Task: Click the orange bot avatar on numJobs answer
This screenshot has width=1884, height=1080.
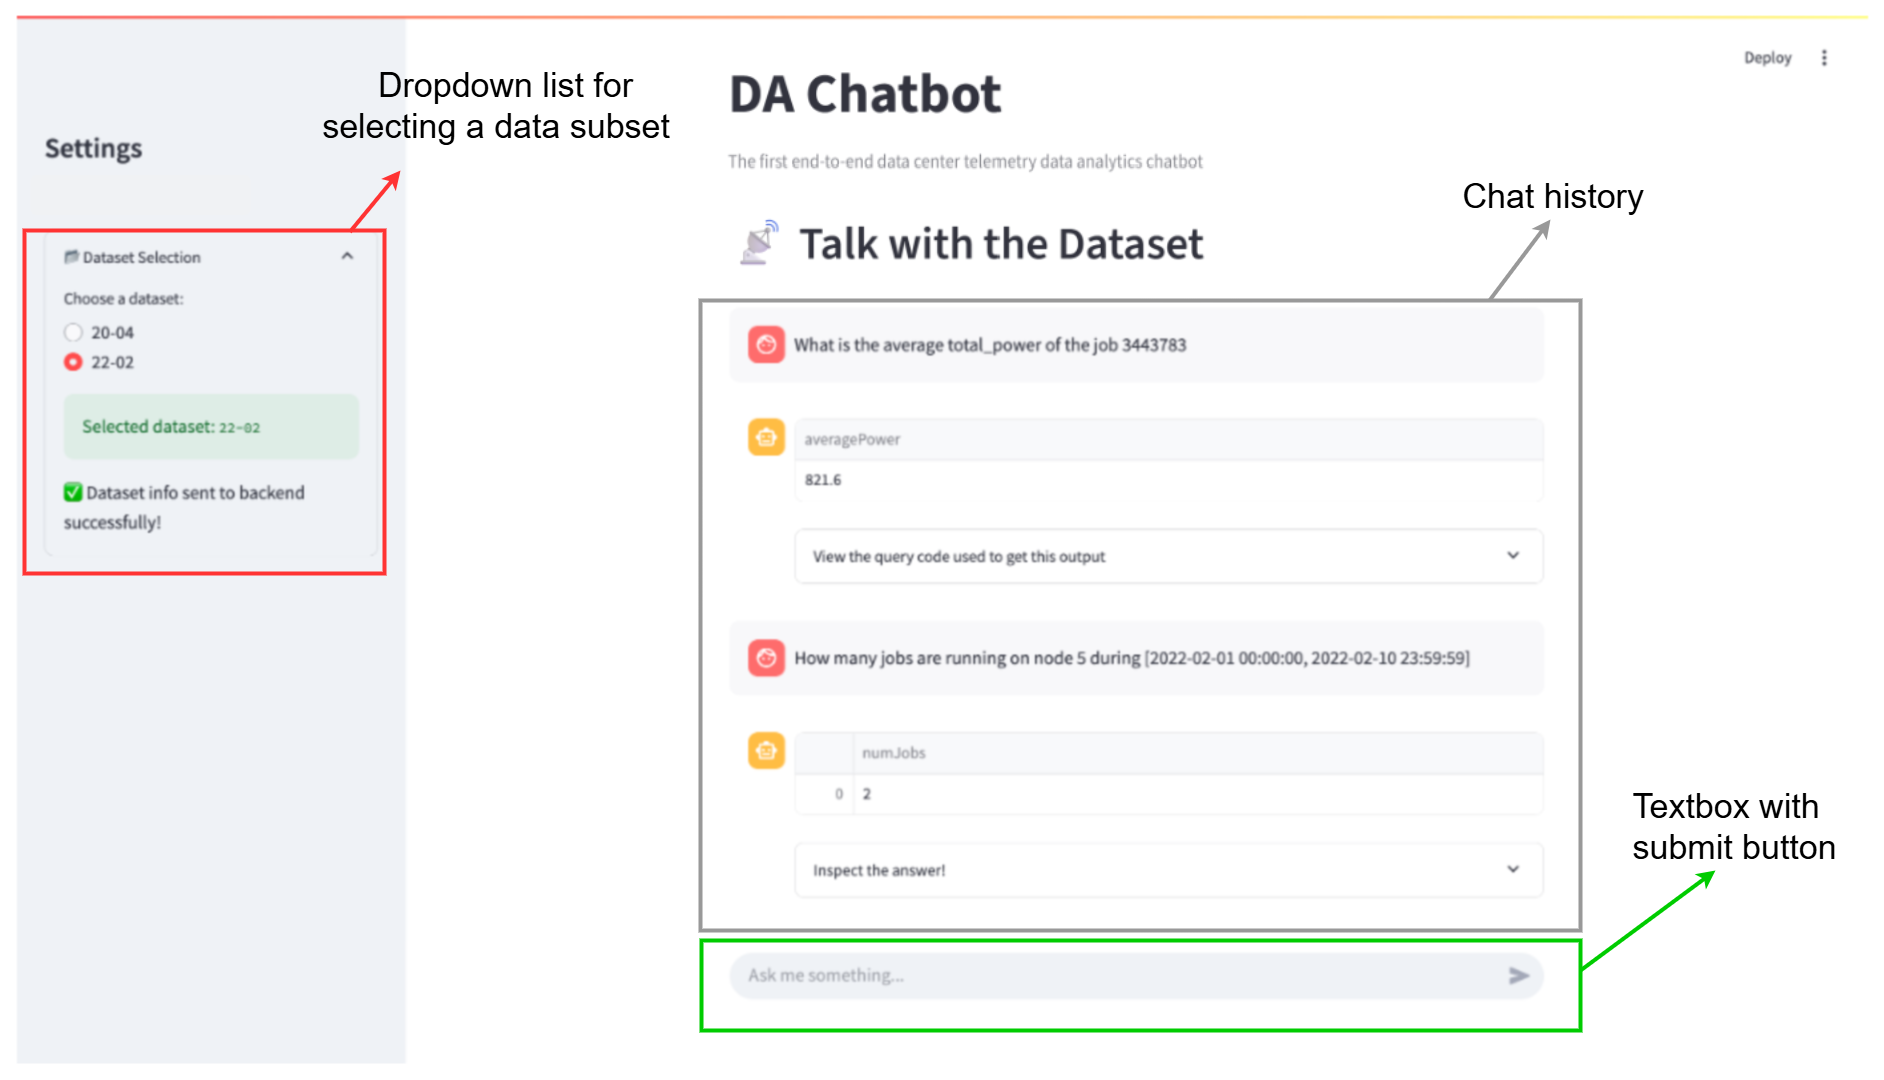Action: (766, 750)
